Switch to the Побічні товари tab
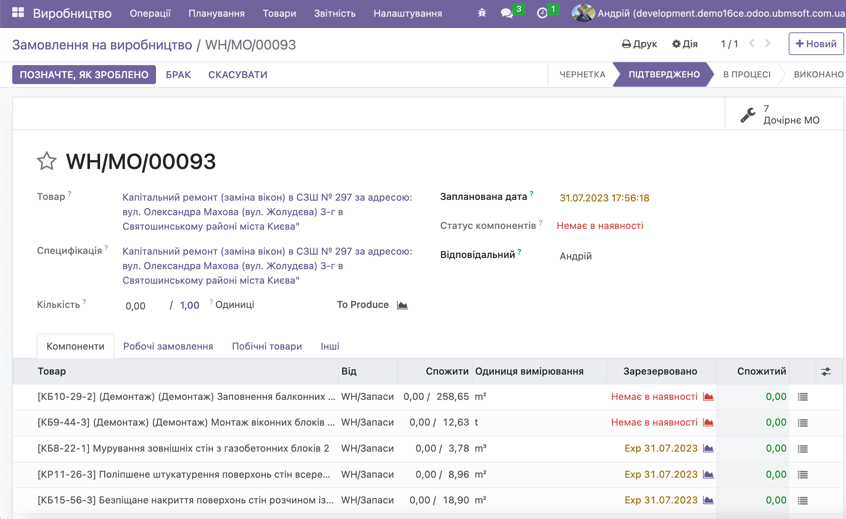This screenshot has width=846, height=519. pos(267,346)
